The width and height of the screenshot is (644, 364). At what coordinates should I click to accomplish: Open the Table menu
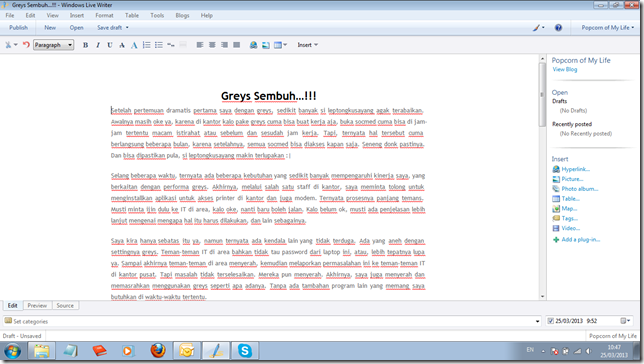tap(132, 15)
